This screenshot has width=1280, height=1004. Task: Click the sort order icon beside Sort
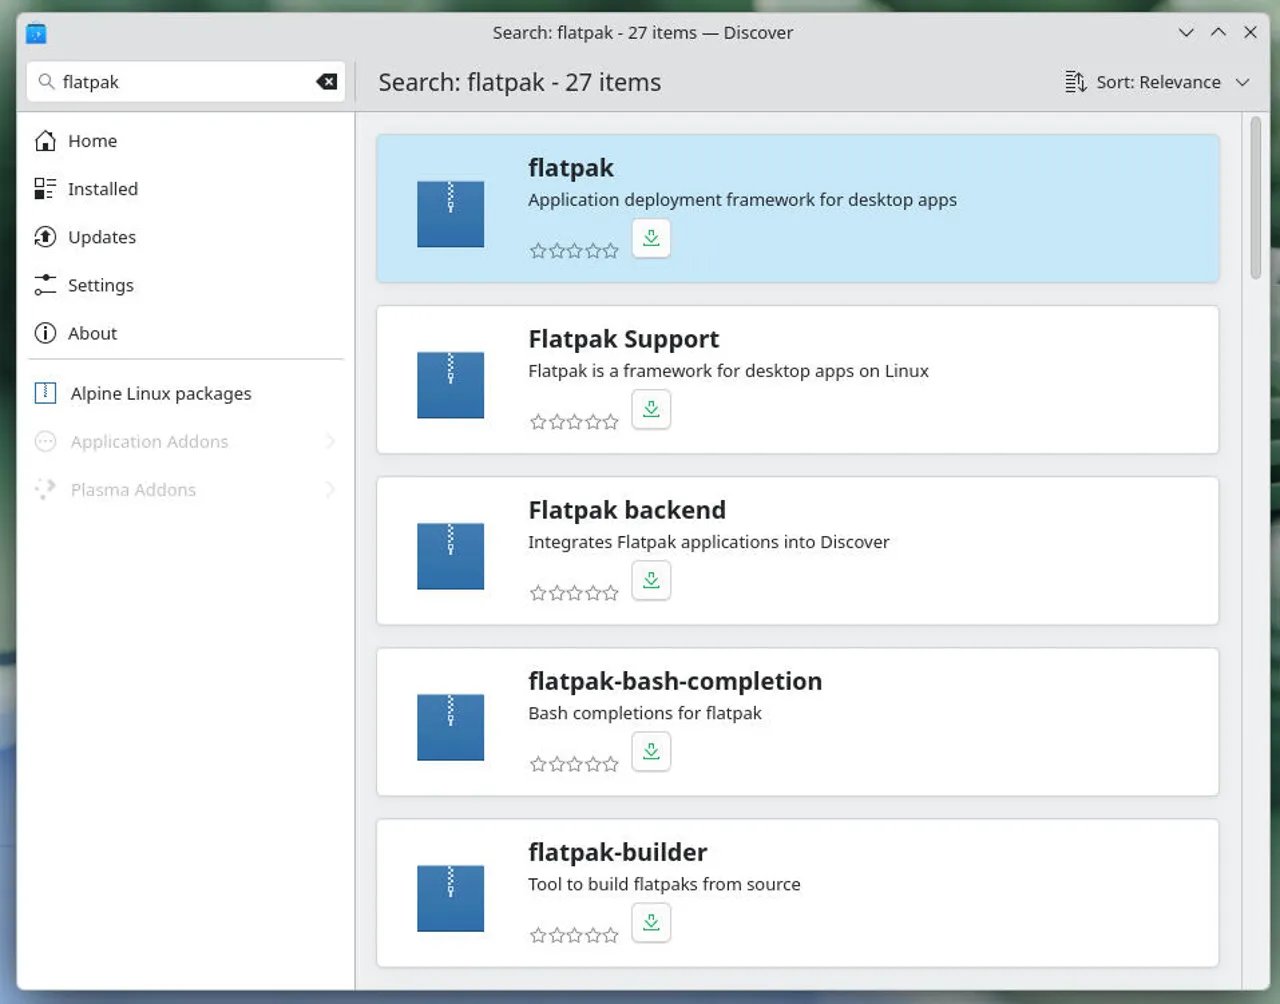click(1075, 82)
